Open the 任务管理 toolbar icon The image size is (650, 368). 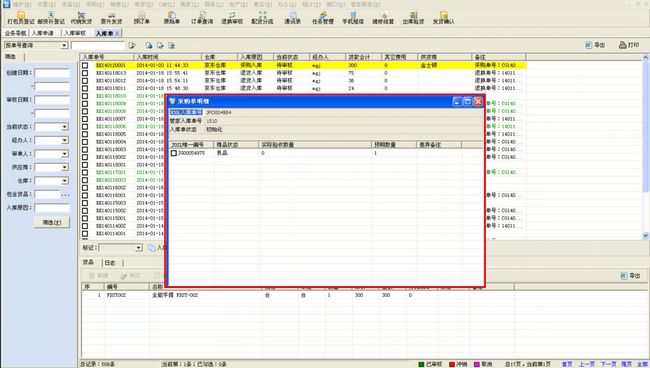(x=323, y=17)
